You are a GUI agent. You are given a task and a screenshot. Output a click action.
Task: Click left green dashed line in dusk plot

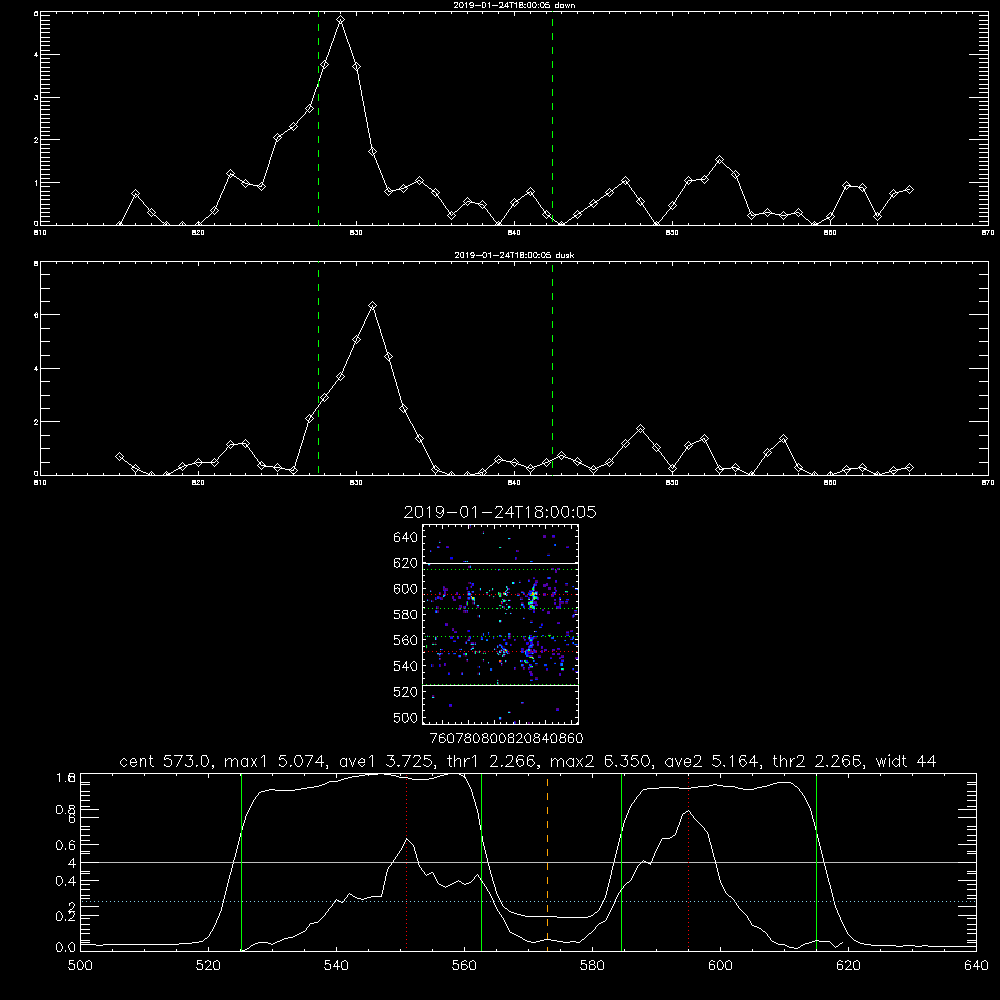pyautogui.click(x=318, y=368)
